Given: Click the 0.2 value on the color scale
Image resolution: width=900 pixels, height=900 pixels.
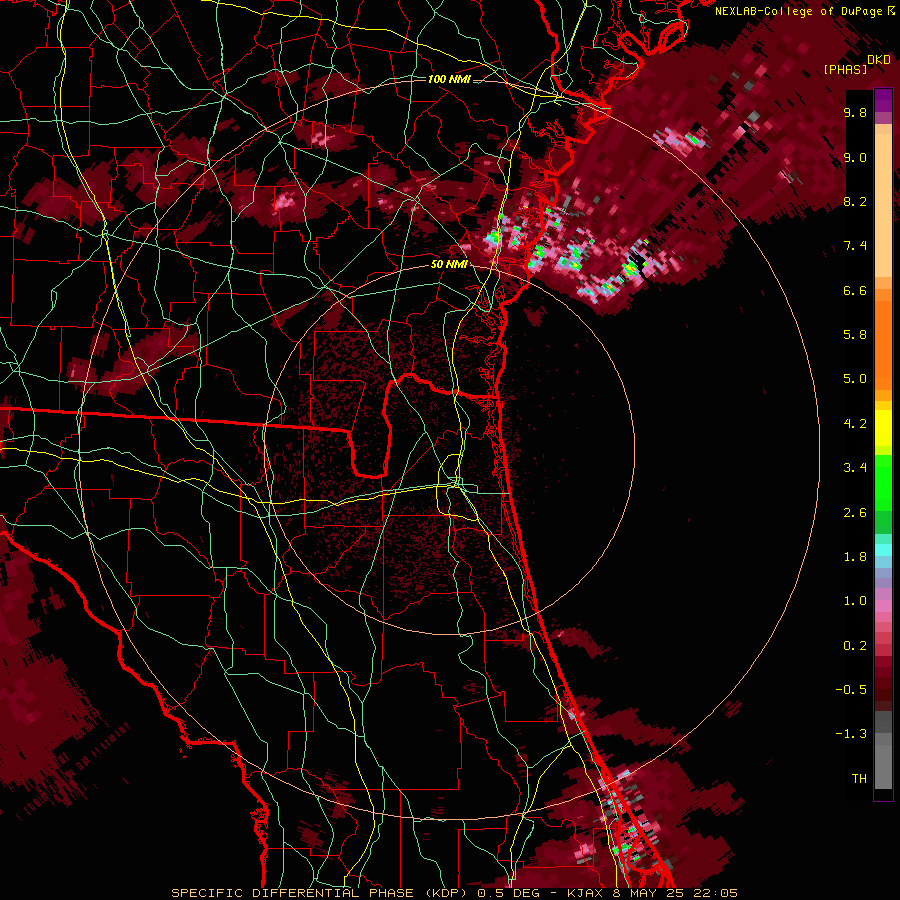Looking at the screenshot, I should pos(855,646).
